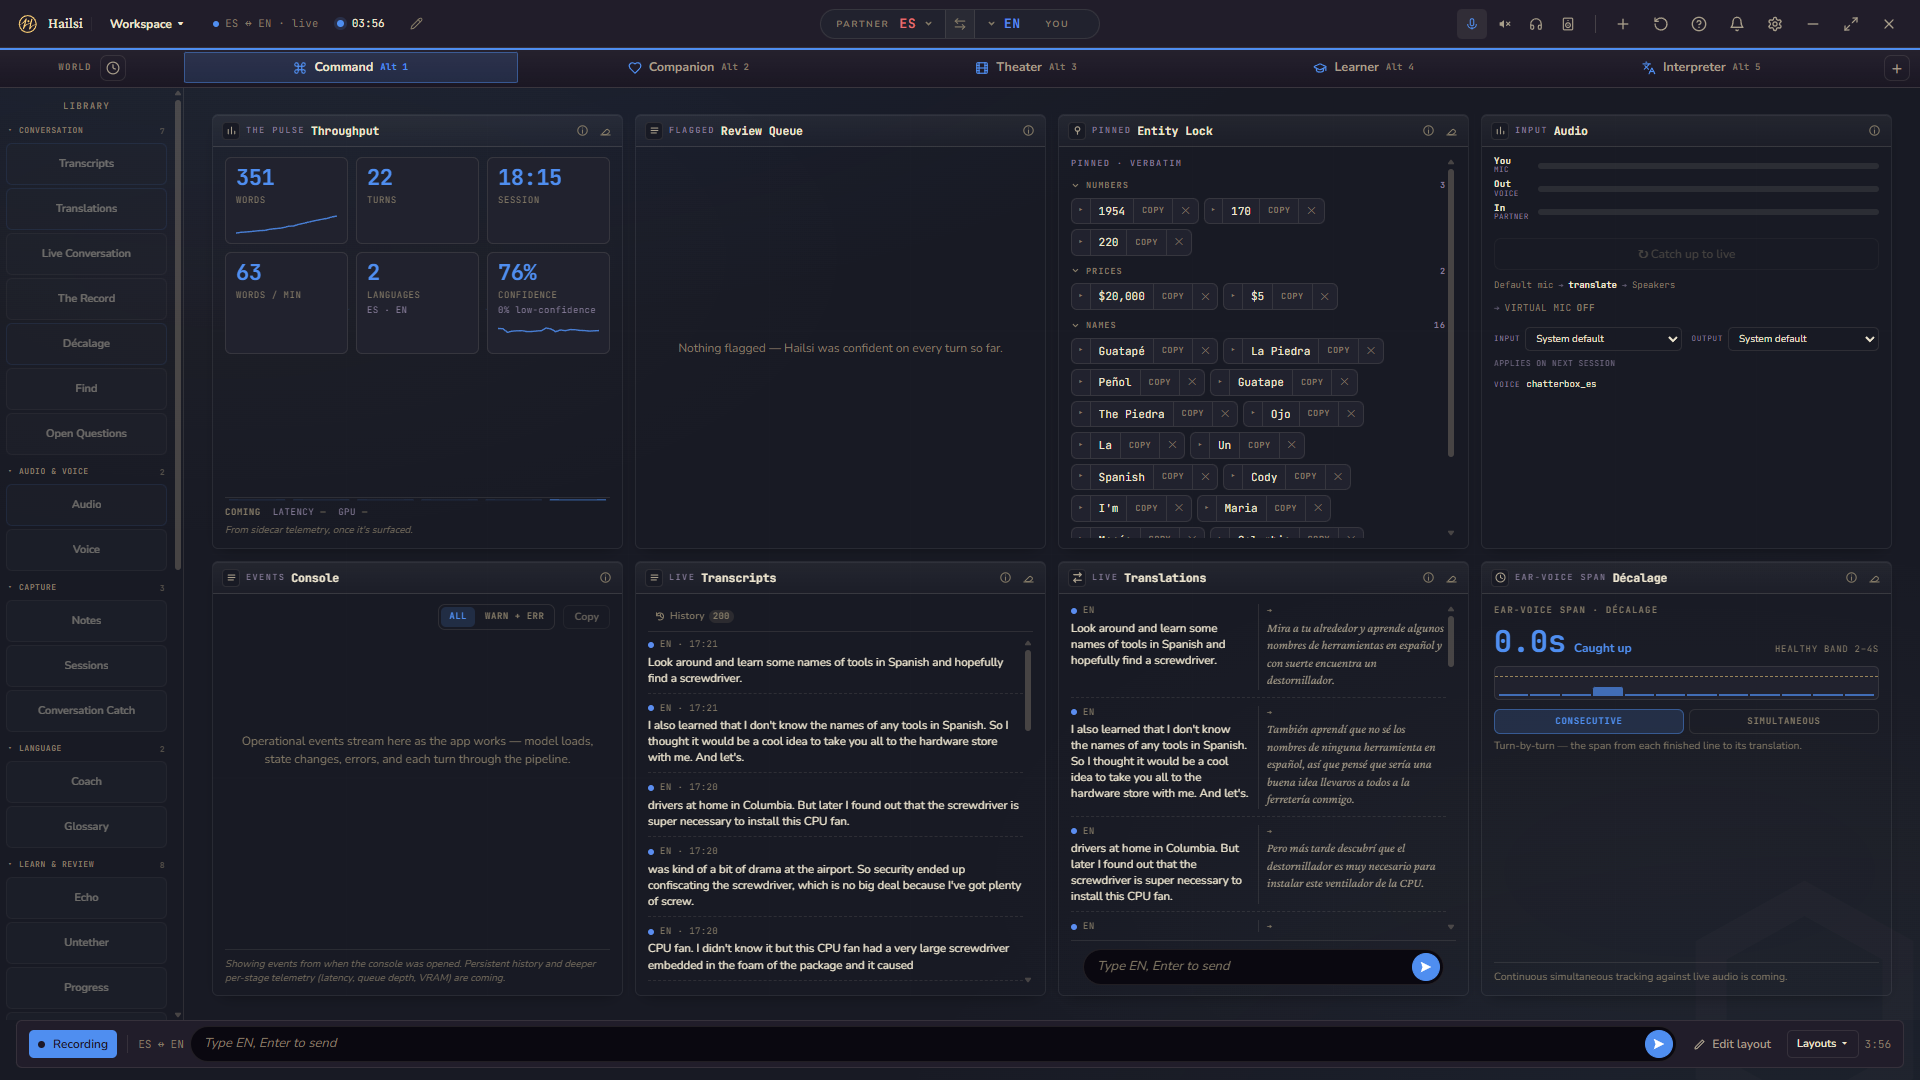Add a new workspace tab with plus button
The height and width of the screenshot is (1080, 1920).
click(x=1896, y=68)
